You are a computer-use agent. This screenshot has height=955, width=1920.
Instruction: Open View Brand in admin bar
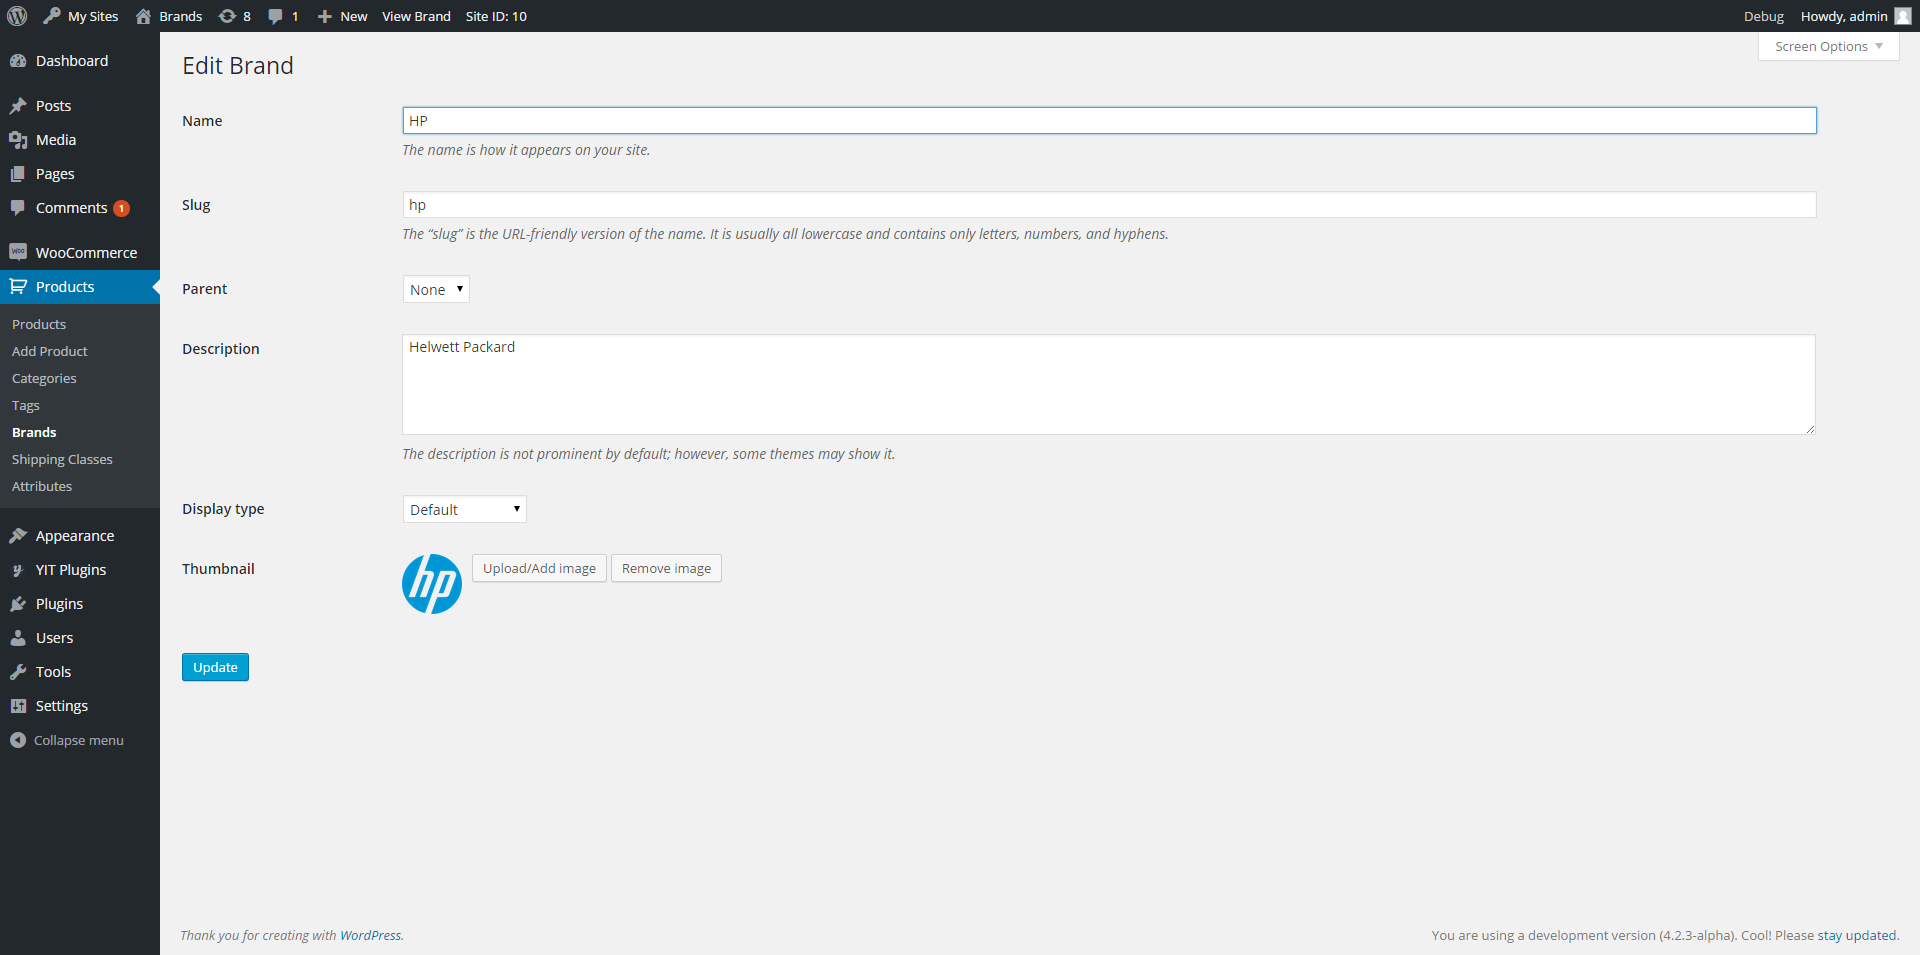(416, 16)
